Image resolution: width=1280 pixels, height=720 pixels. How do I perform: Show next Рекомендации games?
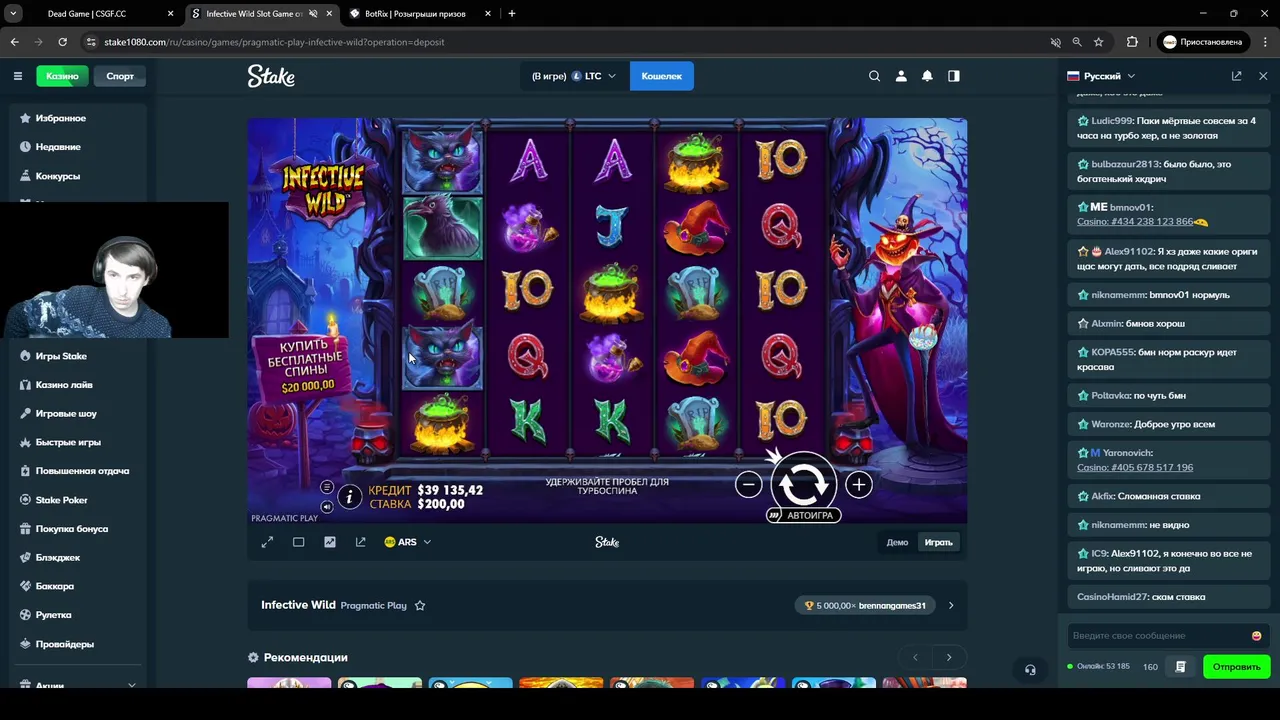coord(949,657)
